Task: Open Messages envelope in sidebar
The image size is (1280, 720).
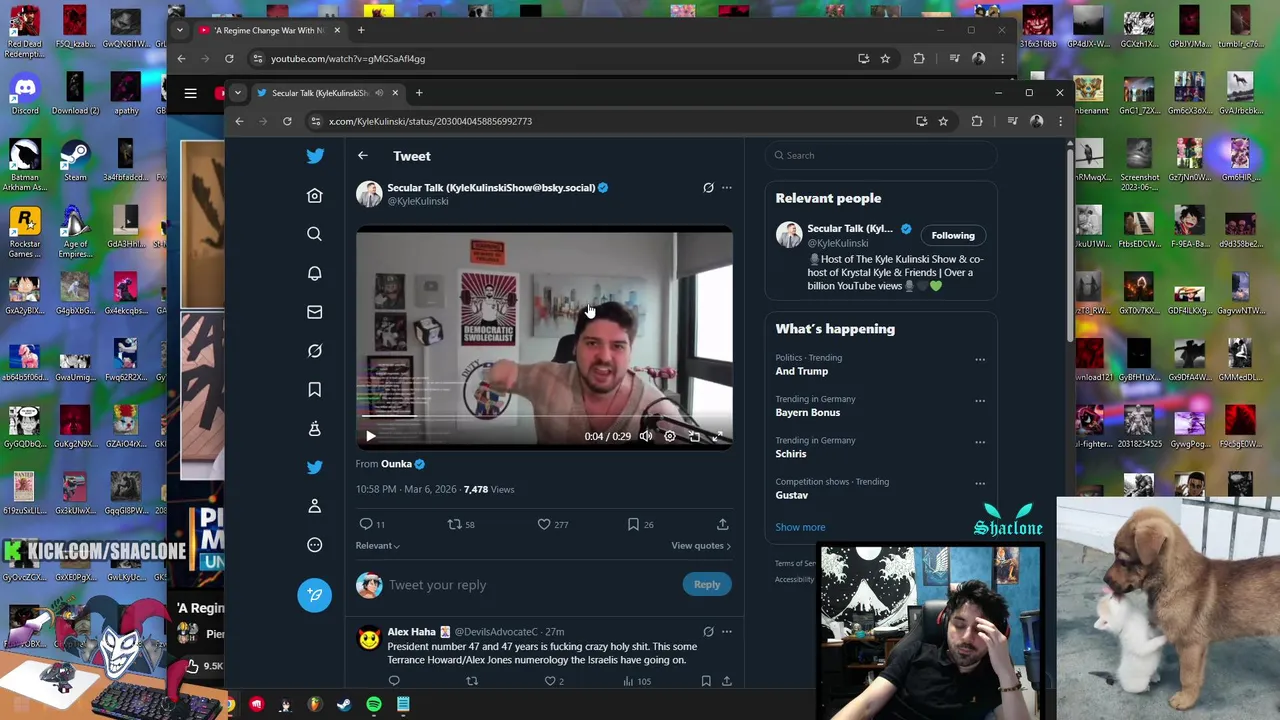Action: [x=315, y=312]
